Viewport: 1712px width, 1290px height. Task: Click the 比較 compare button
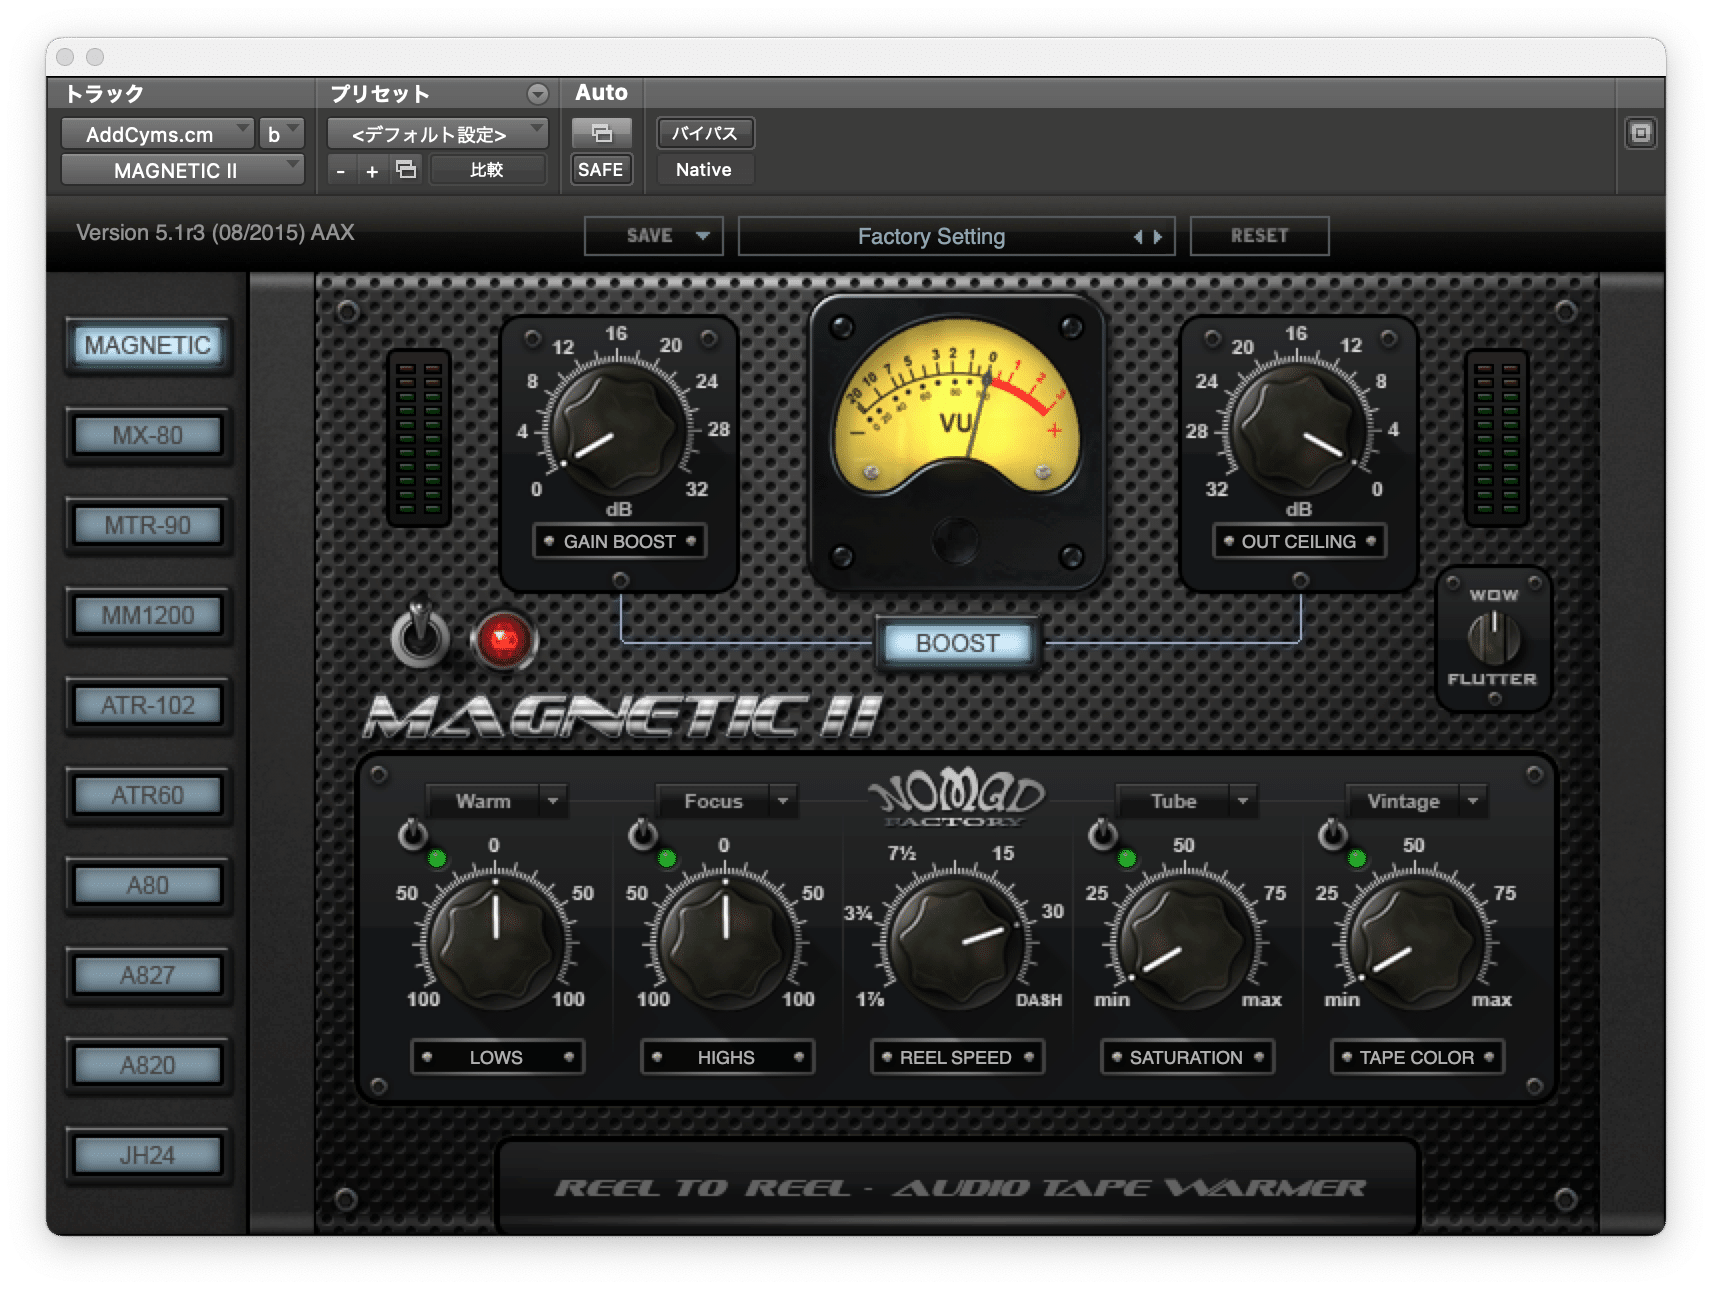coord(487,170)
